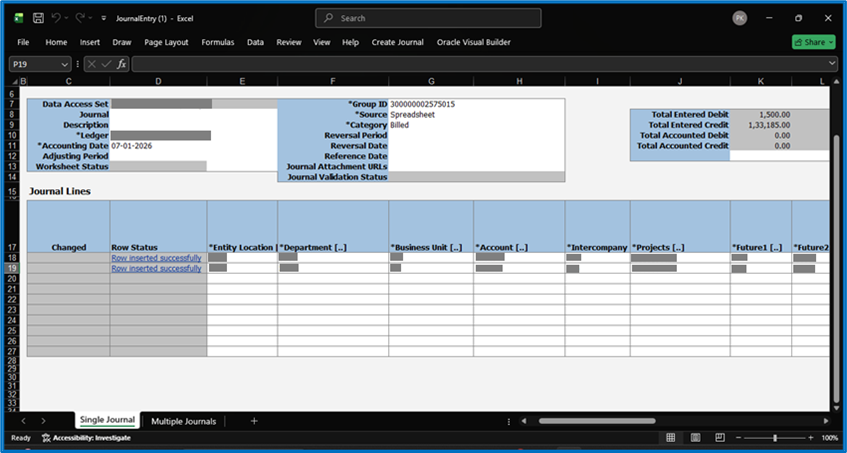Click the Enter checkmark formula bar icon
The width and height of the screenshot is (847, 453).
[106, 64]
